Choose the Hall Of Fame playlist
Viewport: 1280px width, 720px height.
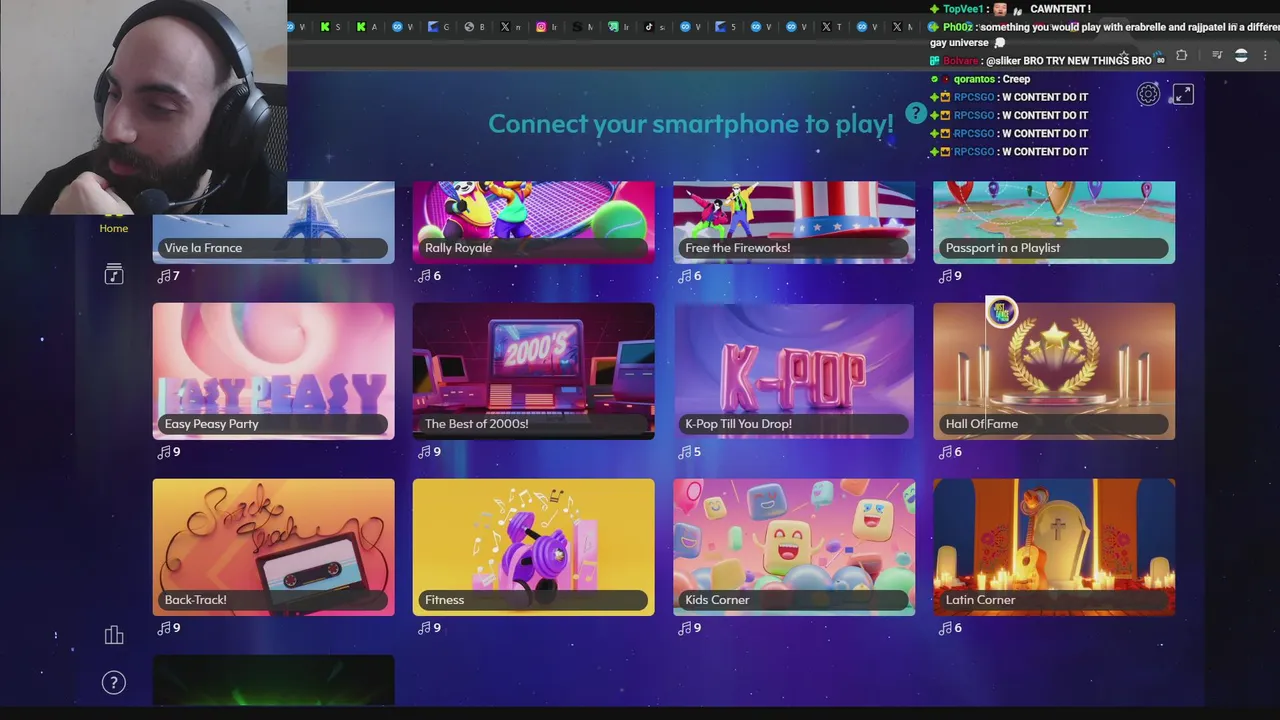pyautogui.click(x=1054, y=371)
